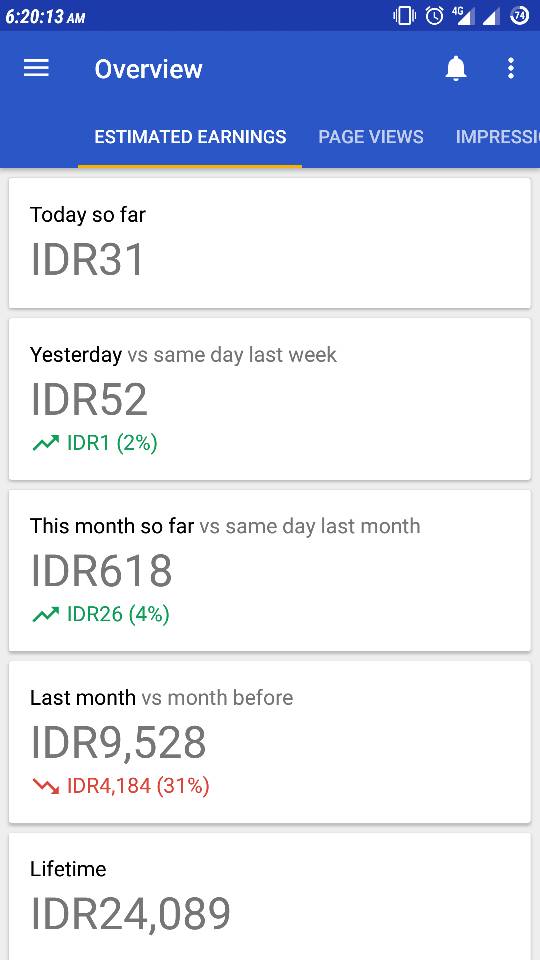
Task: Open the Today so far earnings card
Action: tap(269, 243)
